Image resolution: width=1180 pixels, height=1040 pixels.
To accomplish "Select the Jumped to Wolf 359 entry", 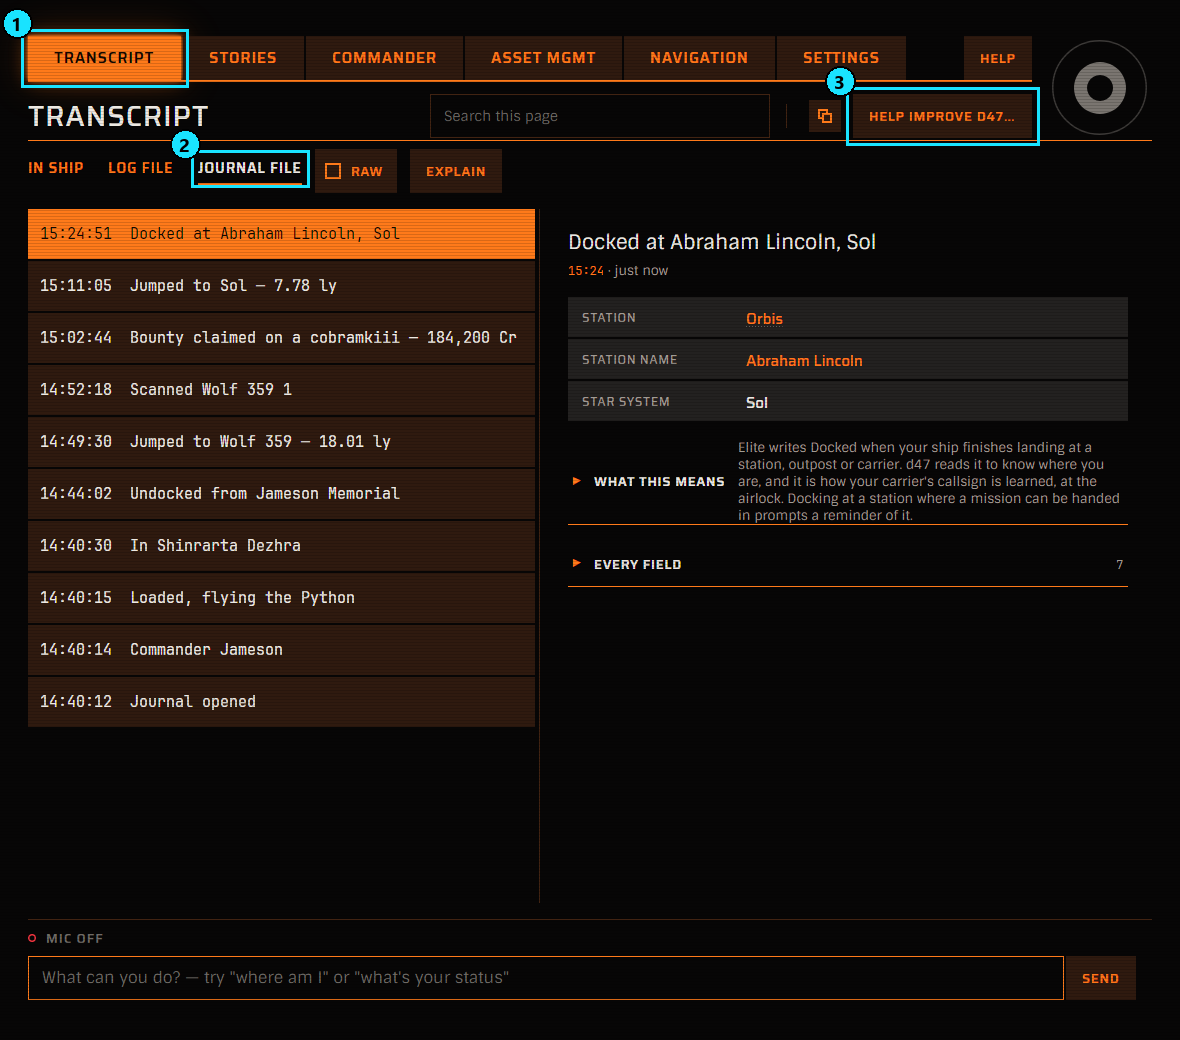I will point(281,442).
